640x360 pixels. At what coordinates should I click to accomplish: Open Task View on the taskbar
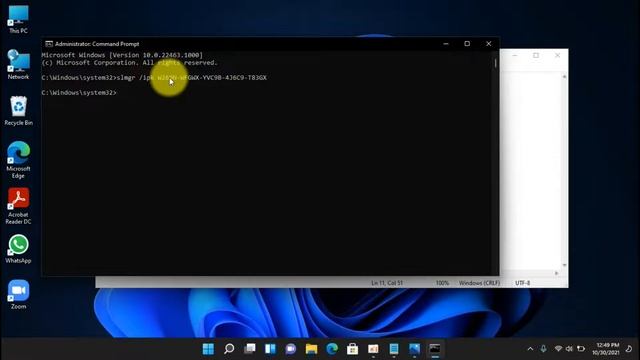pyautogui.click(x=250, y=349)
